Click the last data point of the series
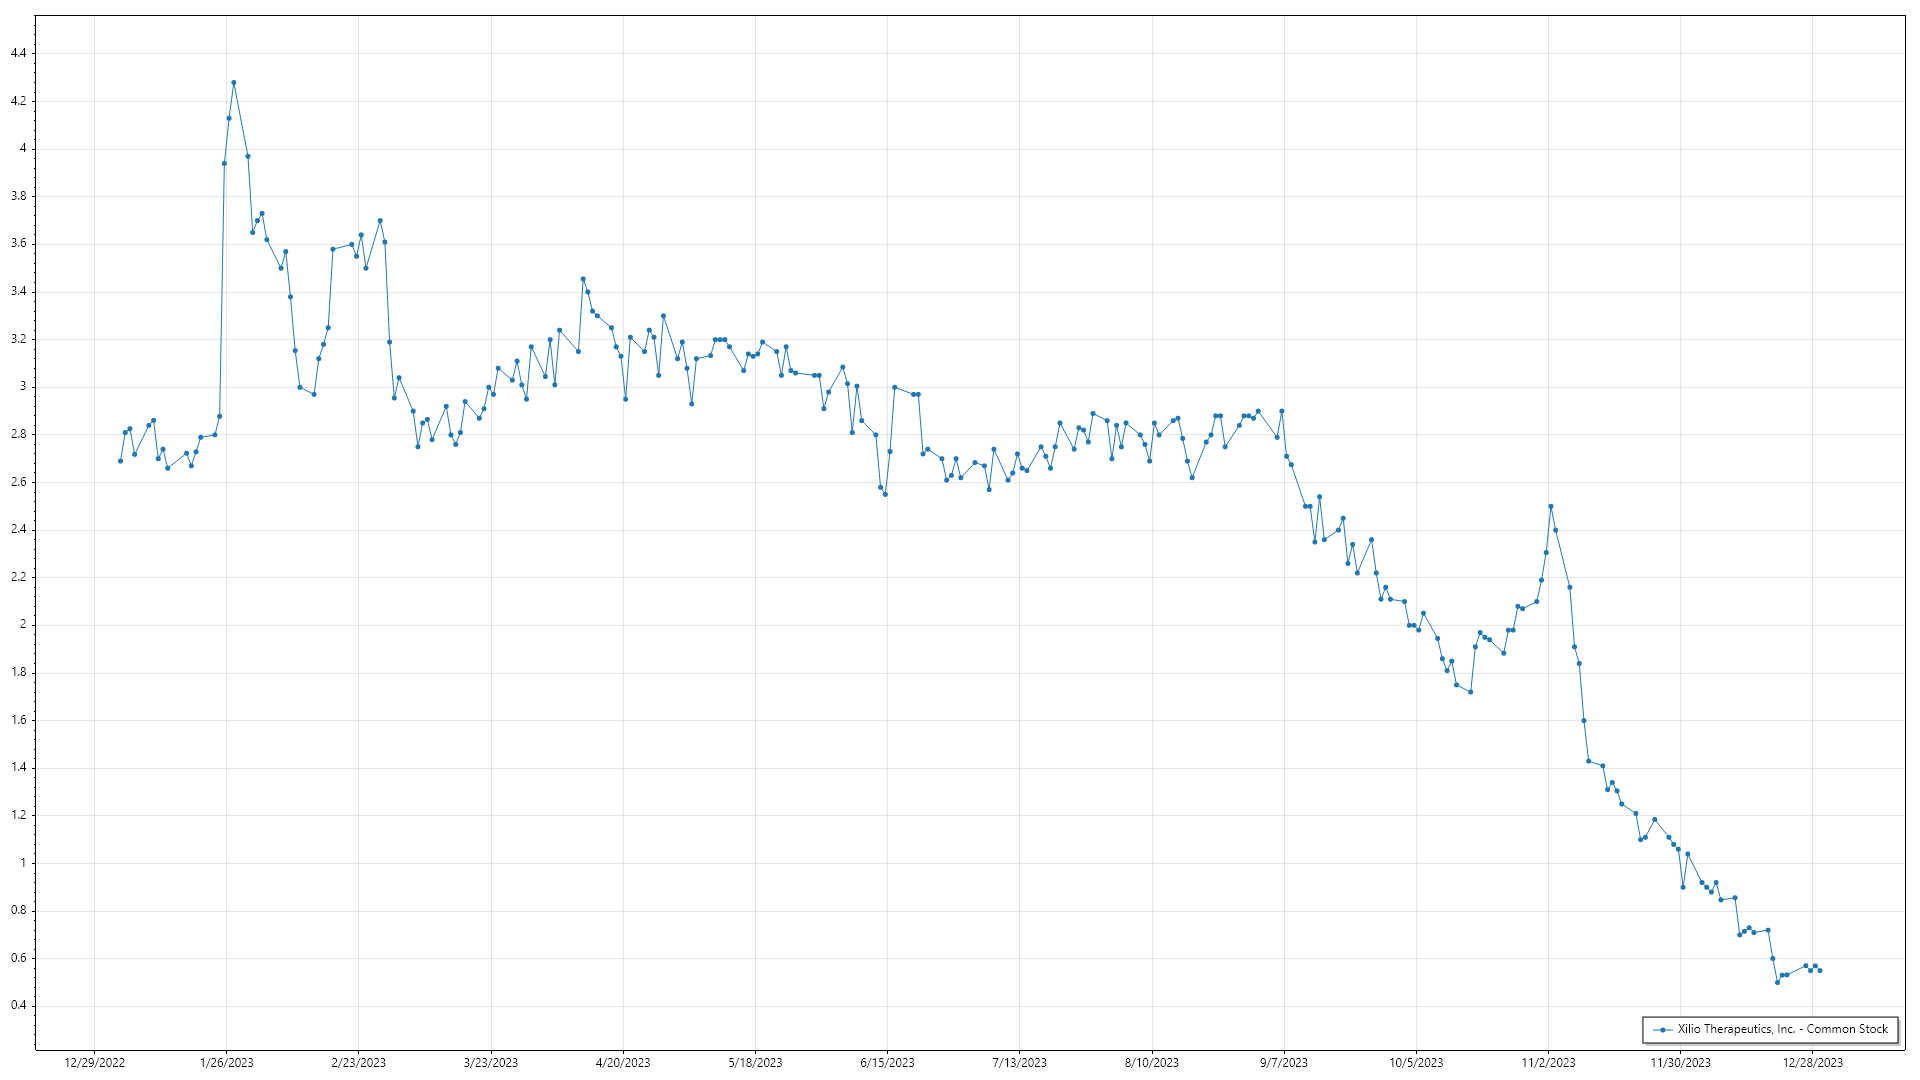1920x1080 pixels. point(1819,971)
